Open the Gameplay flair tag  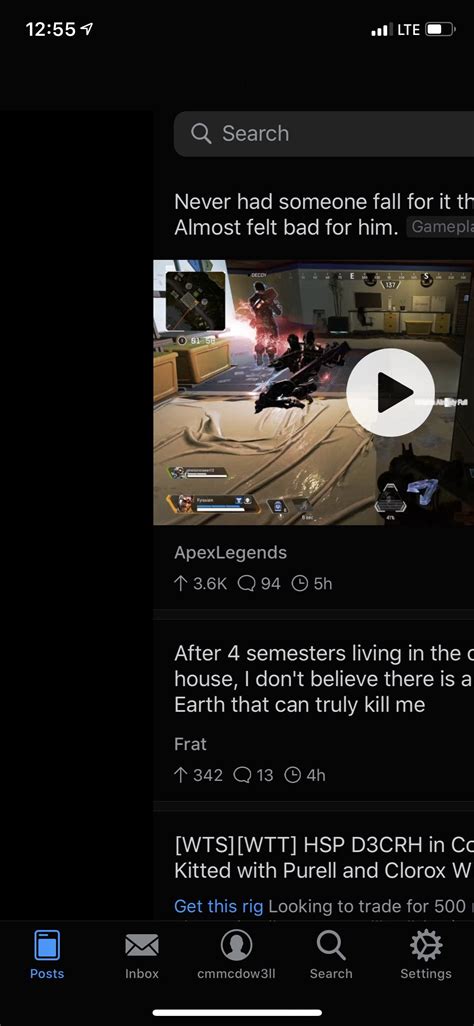click(440, 227)
